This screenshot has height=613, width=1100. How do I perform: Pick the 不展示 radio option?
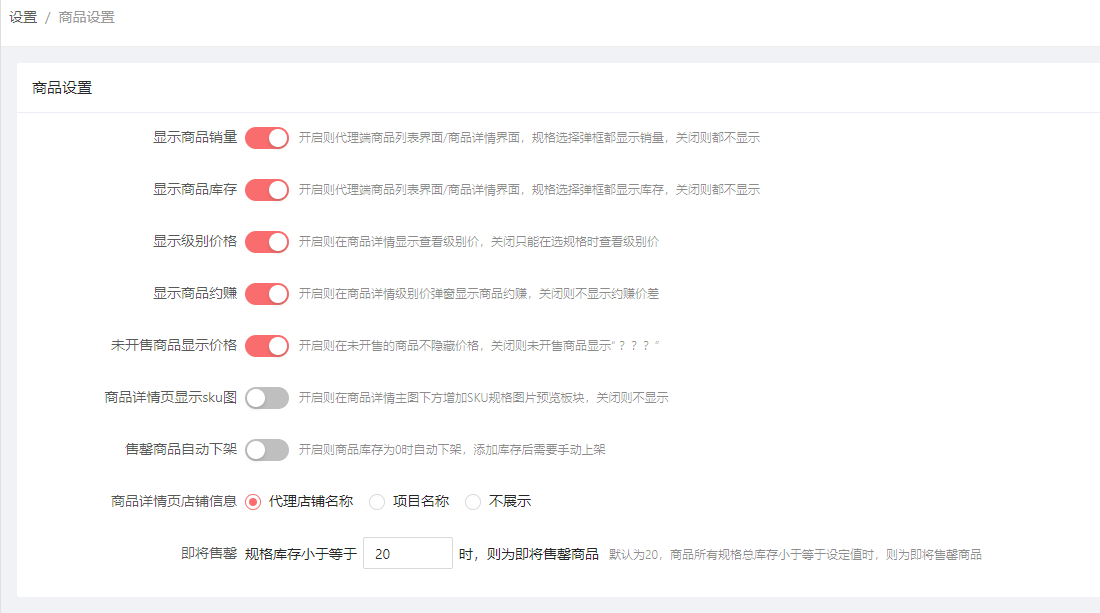pos(473,502)
